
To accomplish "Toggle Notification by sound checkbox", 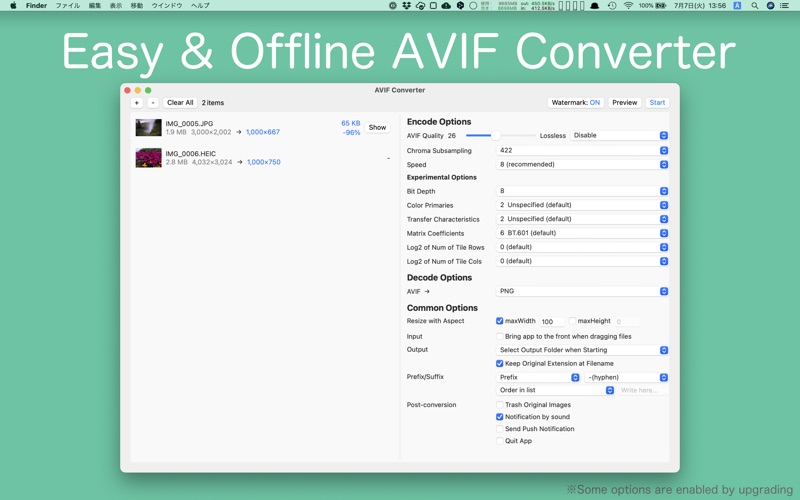I will tap(499, 417).
